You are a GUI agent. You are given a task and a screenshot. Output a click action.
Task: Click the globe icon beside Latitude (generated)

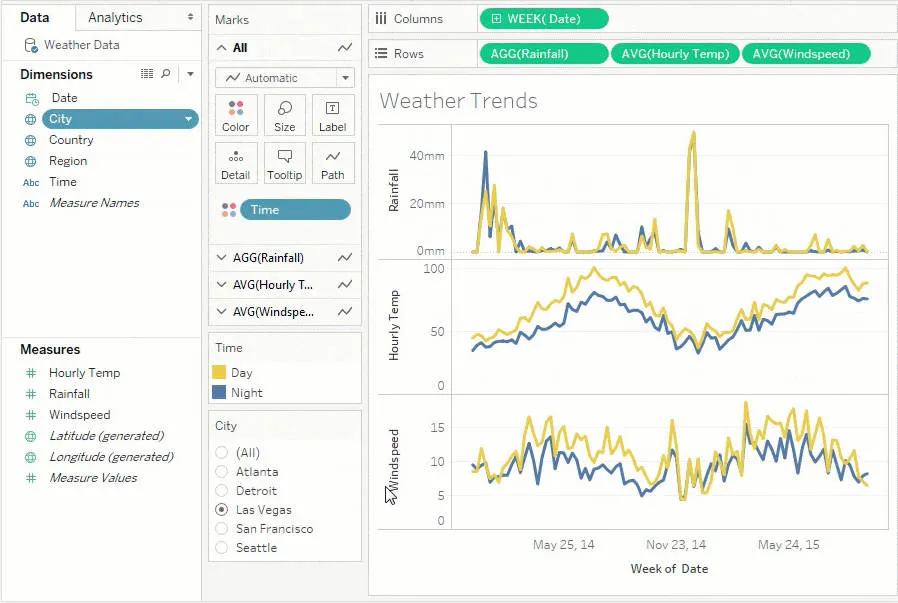coord(30,436)
